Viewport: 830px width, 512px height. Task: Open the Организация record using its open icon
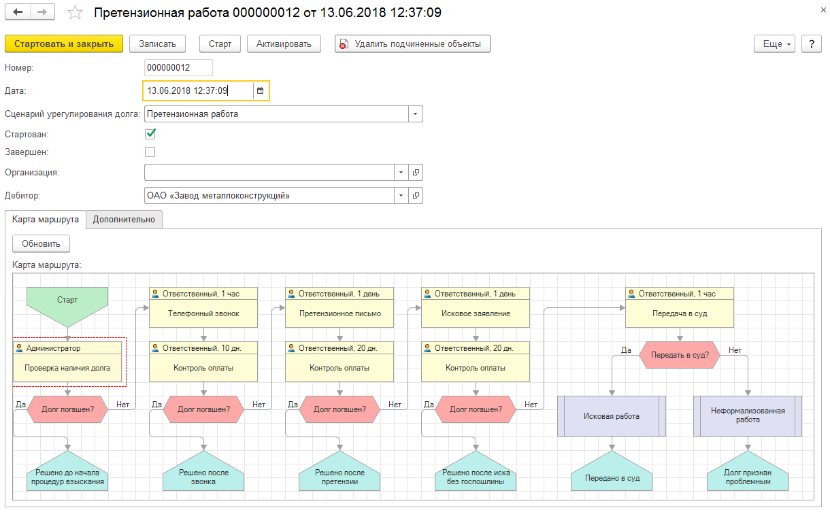(417, 172)
